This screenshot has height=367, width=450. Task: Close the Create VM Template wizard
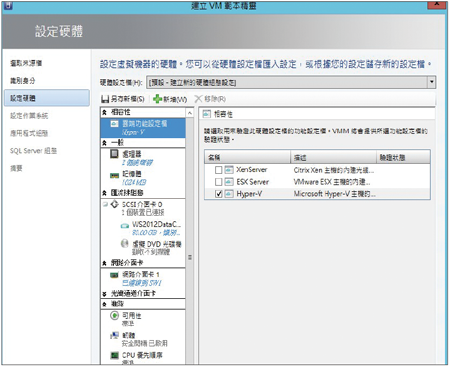click(437, 5)
